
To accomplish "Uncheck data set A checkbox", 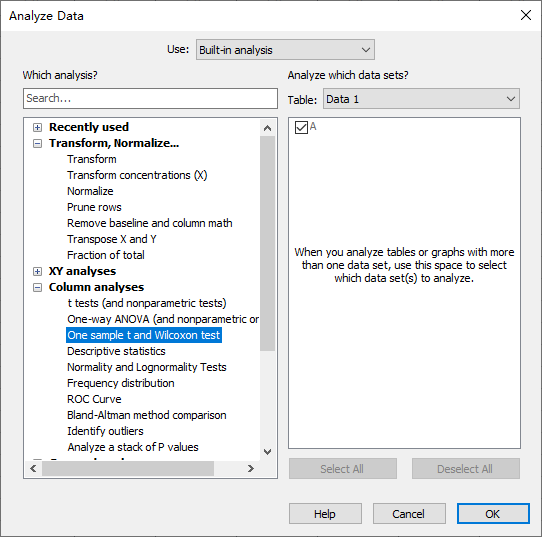I will tap(301, 127).
